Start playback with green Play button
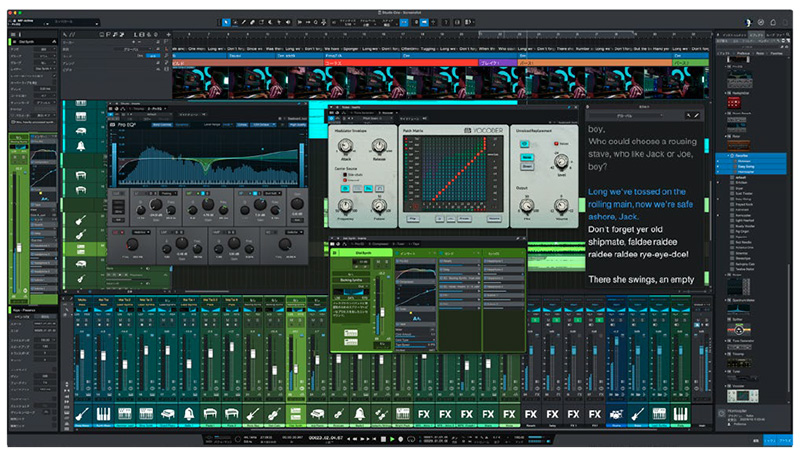800x454 pixels. [x=392, y=439]
